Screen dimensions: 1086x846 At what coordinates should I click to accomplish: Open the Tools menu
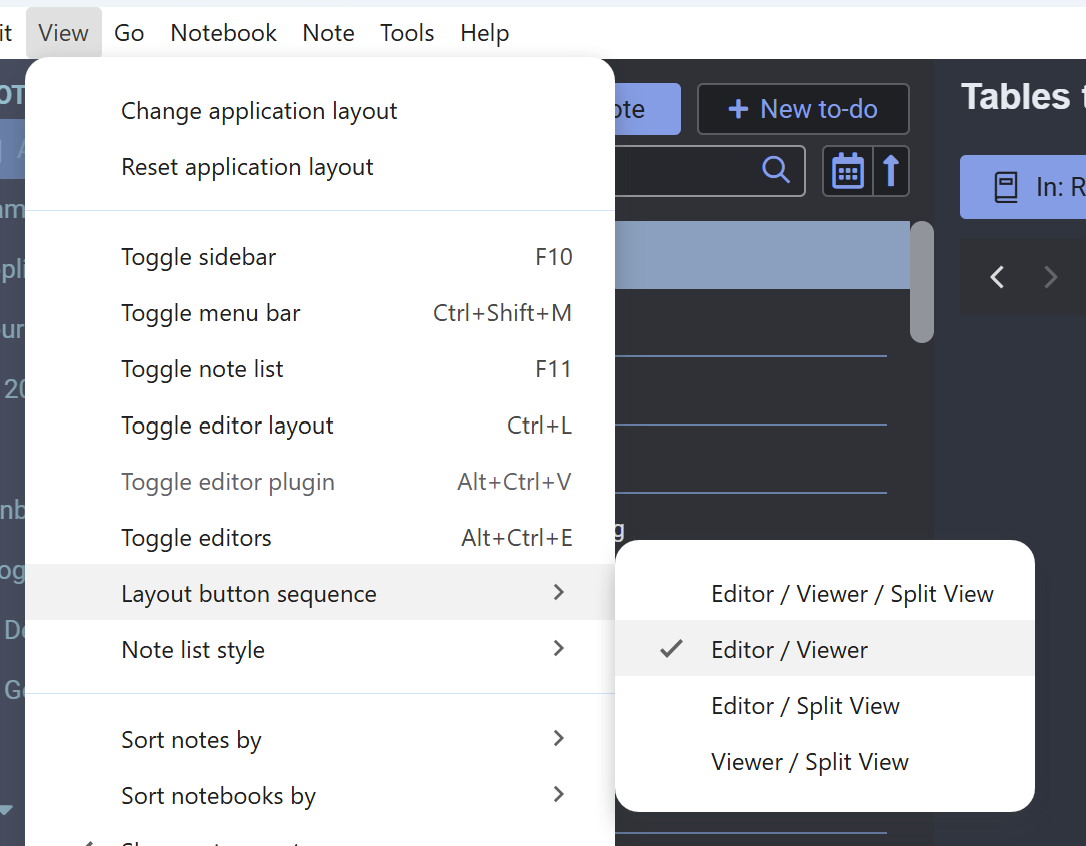[x=407, y=32]
